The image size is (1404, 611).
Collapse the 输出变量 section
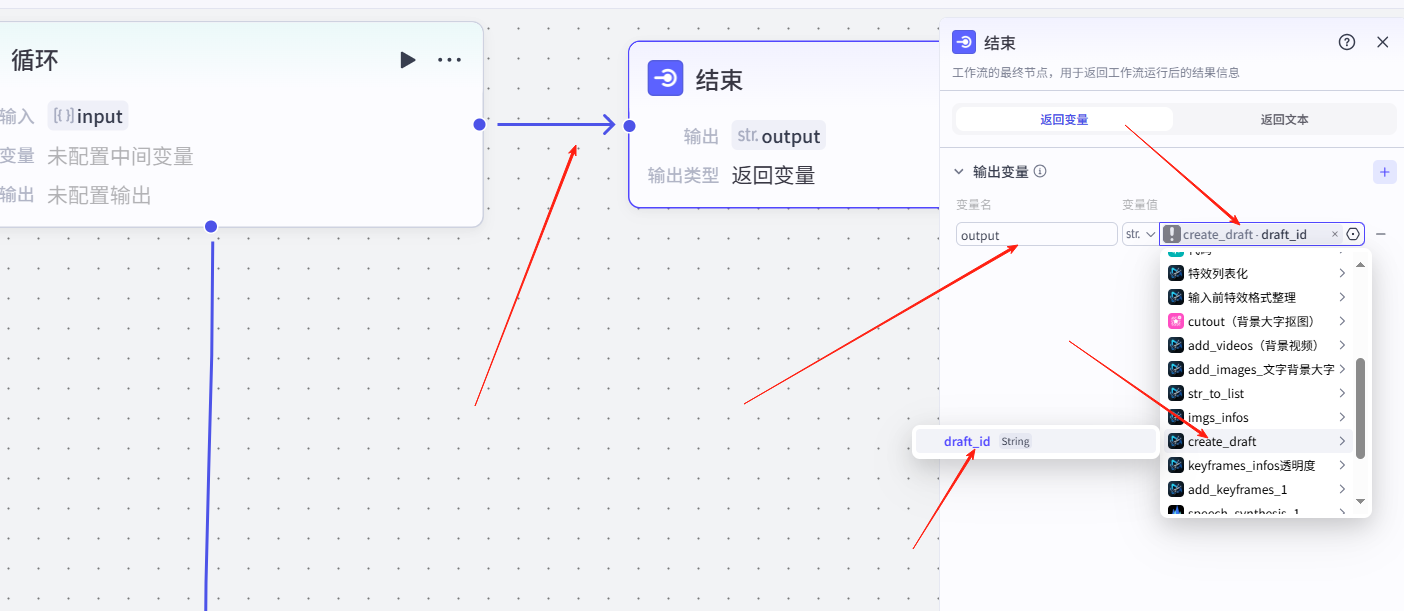pos(959,172)
